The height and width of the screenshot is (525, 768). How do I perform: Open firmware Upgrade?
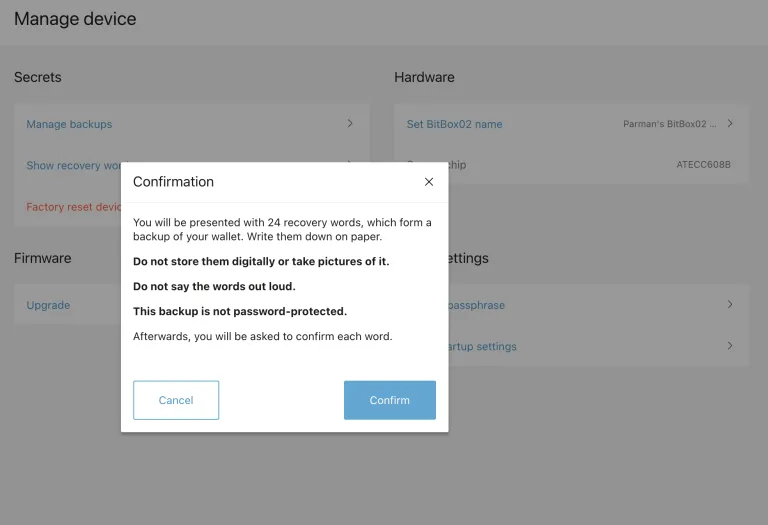click(x=48, y=305)
